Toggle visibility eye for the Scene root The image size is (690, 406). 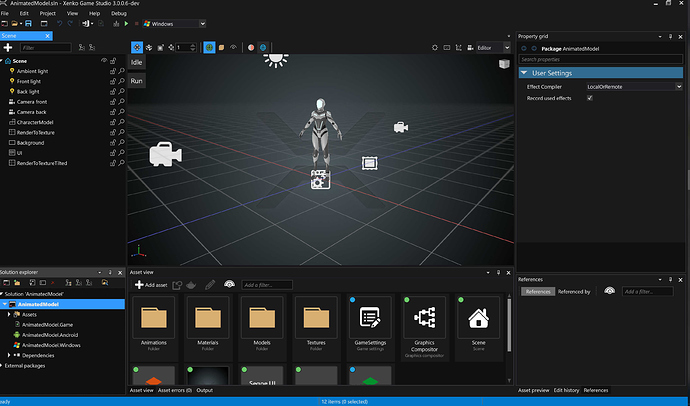[x=104, y=61]
